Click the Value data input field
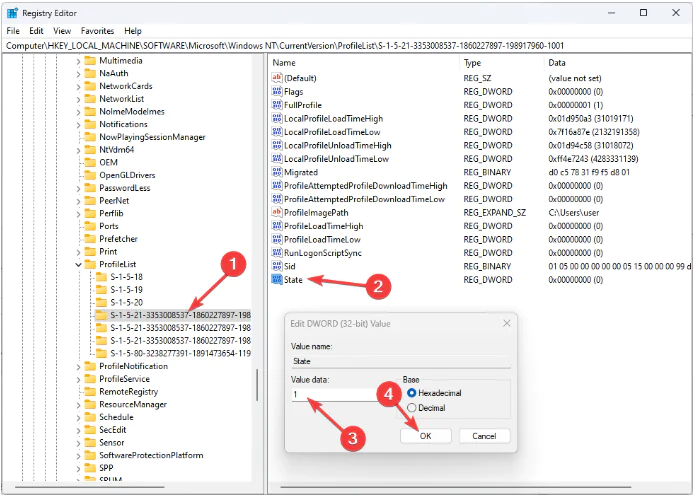This screenshot has height=498, width=694. click(338, 395)
